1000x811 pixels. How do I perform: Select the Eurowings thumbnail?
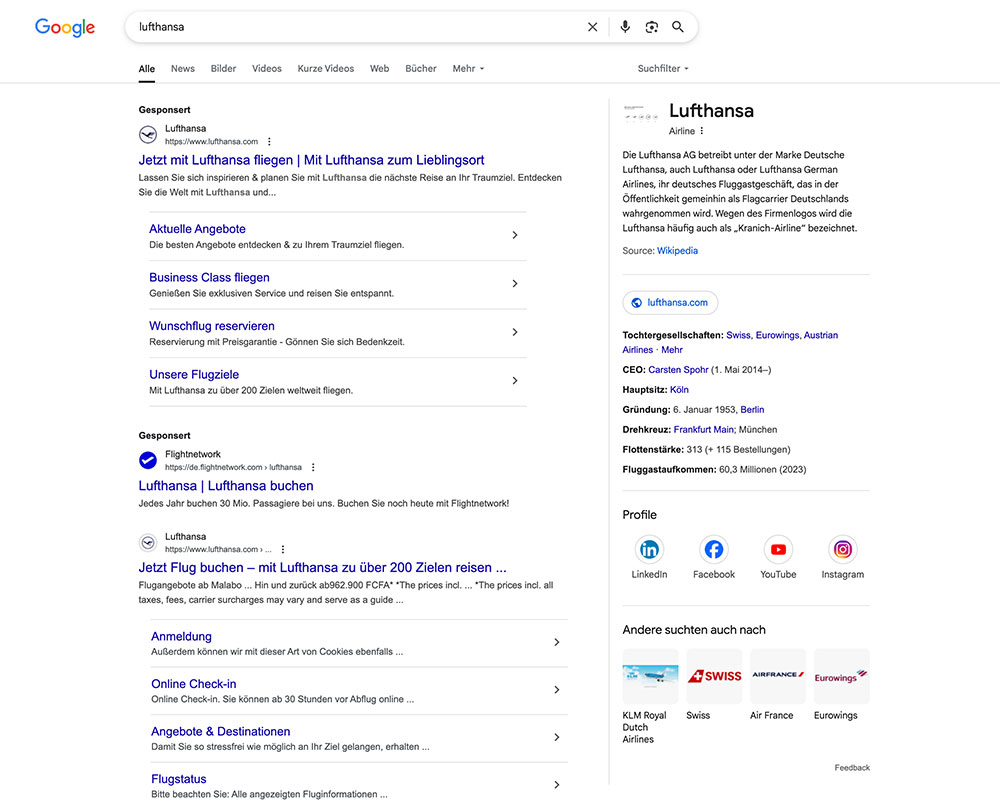[842, 676]
